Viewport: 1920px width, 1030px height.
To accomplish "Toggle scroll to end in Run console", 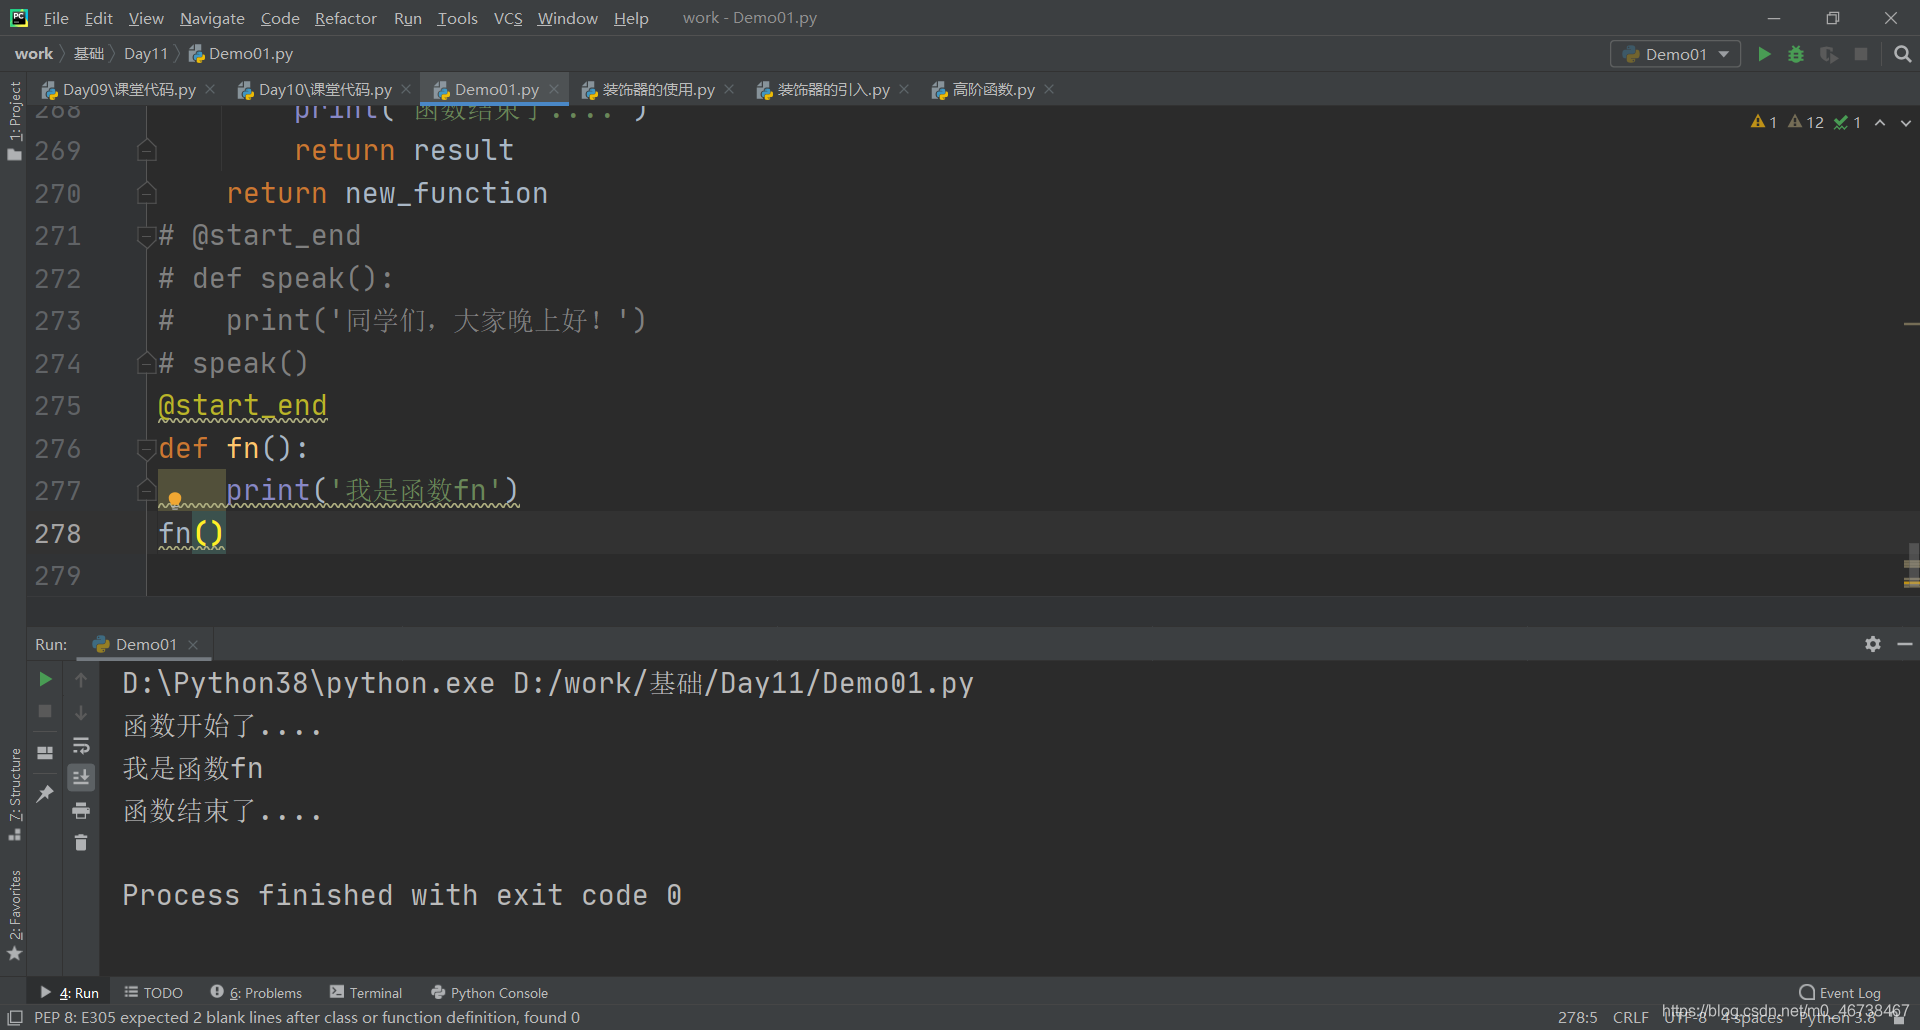I will (81, 777).
